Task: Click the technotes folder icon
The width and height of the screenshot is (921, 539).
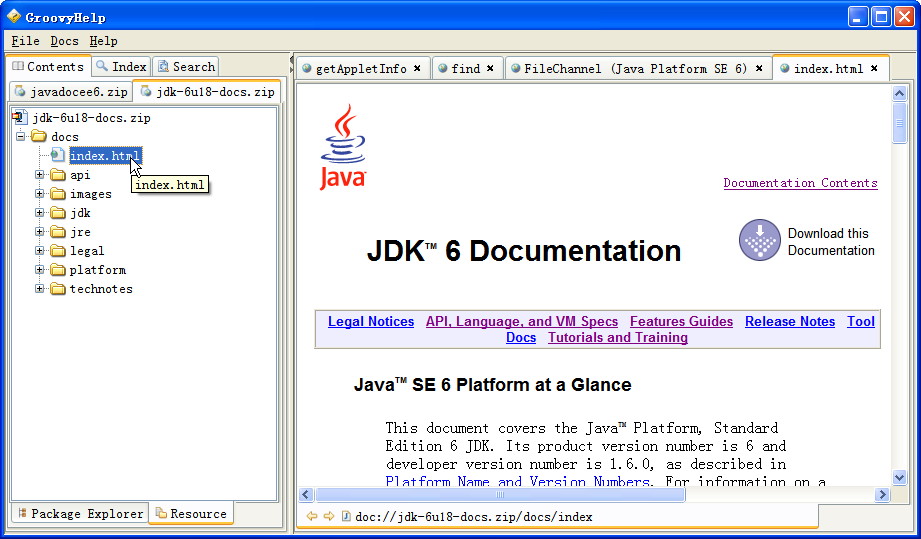Action: pos(58,289)
